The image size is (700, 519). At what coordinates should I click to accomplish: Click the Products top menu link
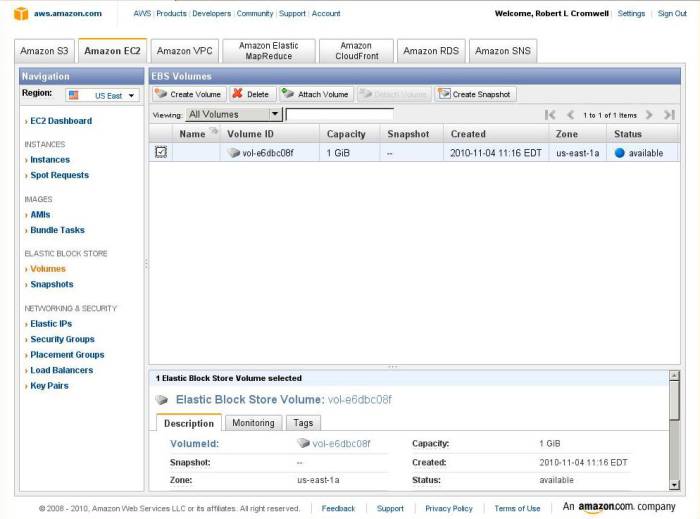(x=171, y=13)
